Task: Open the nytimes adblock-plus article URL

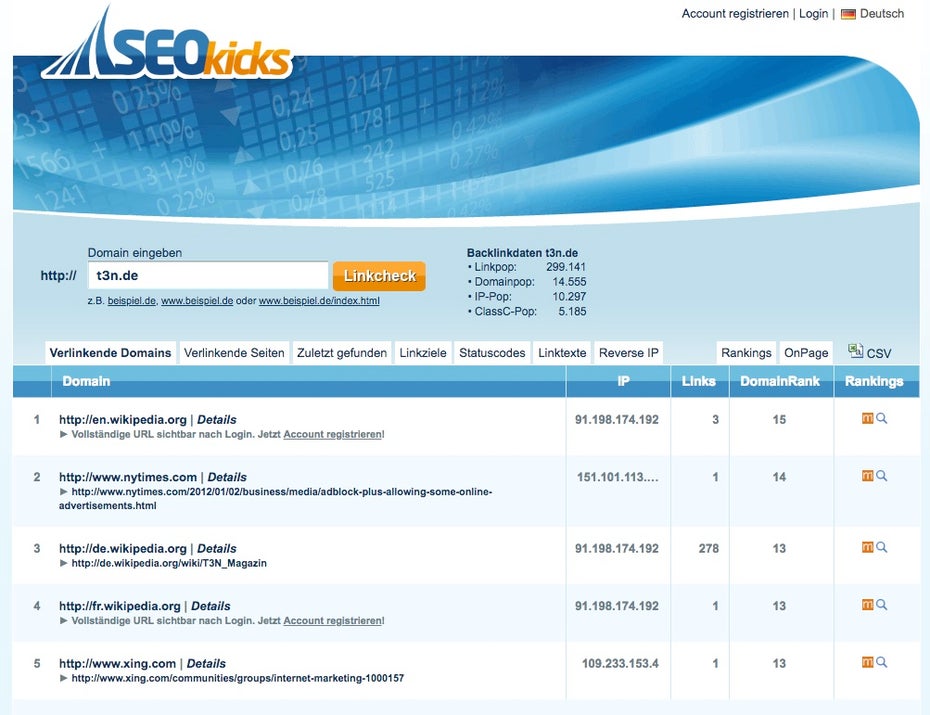Action: [x=276, y=499]
